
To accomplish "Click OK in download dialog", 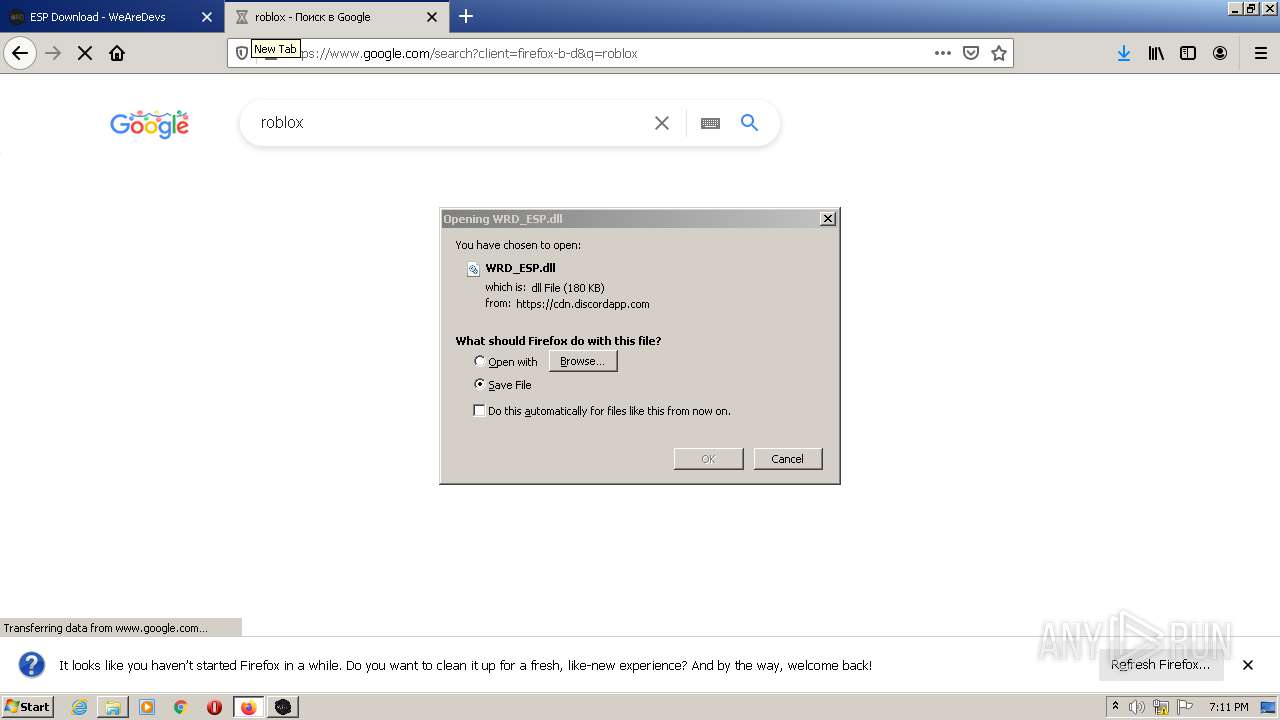I will 708,459.
